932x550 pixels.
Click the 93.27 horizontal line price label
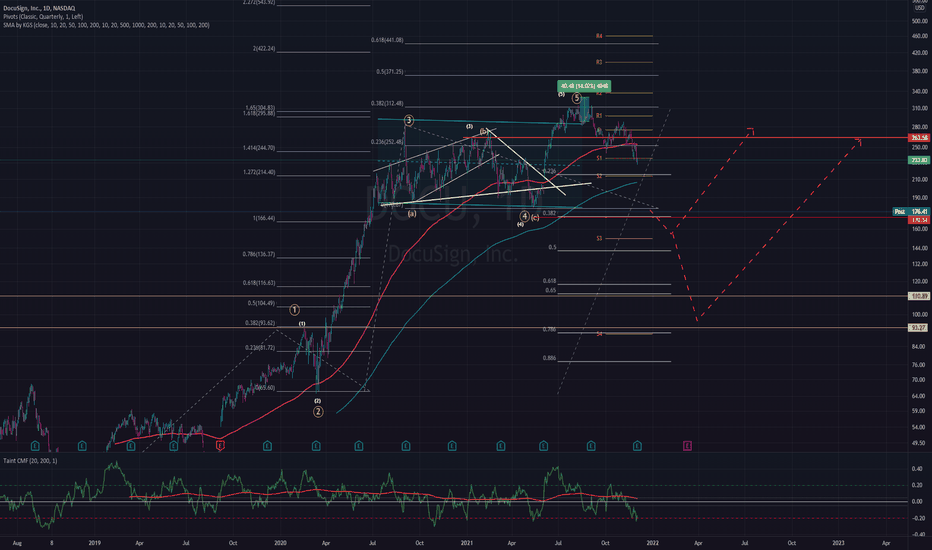point(919,328)
